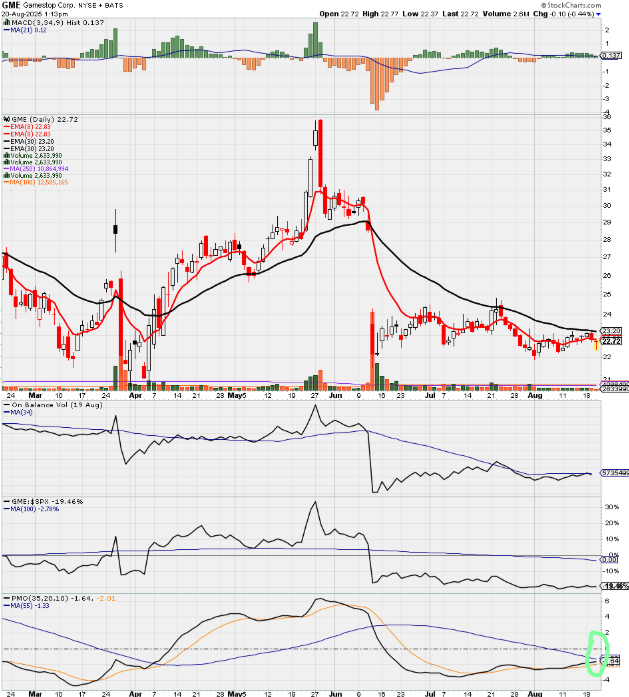The width and height of the screenshot is (629, 697).
Task: Open the blue dropdown arrow beside Chg
Action: [598, 14]
